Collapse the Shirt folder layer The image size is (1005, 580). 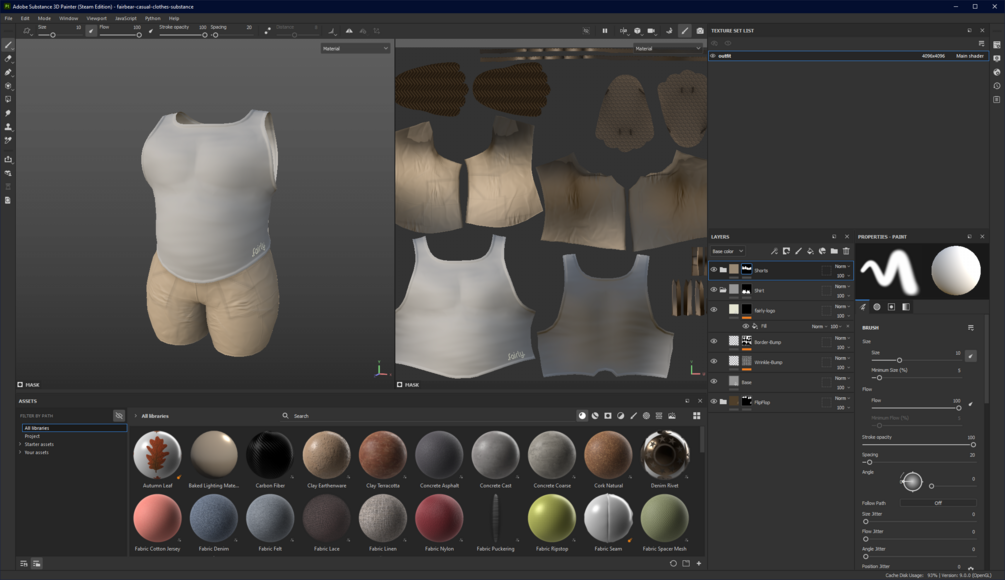(x=723, y=290)
